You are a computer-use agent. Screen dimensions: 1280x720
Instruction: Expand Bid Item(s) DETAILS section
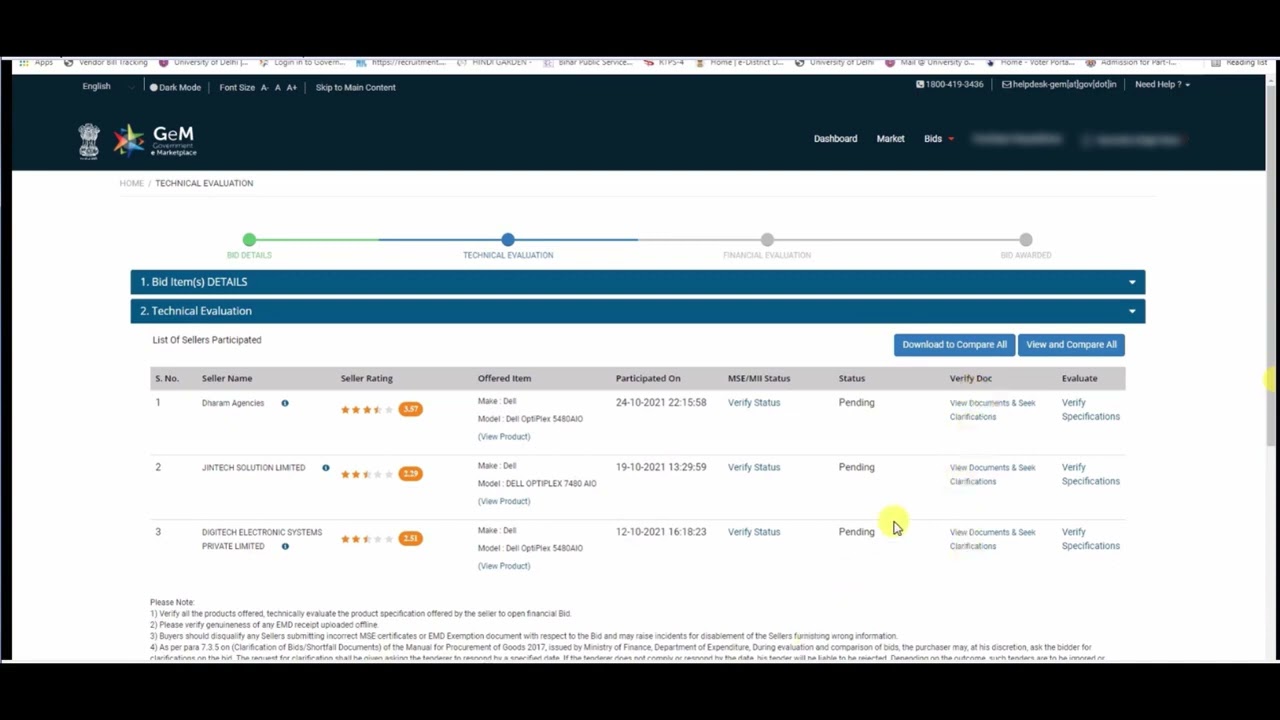[x=638, y=282]
